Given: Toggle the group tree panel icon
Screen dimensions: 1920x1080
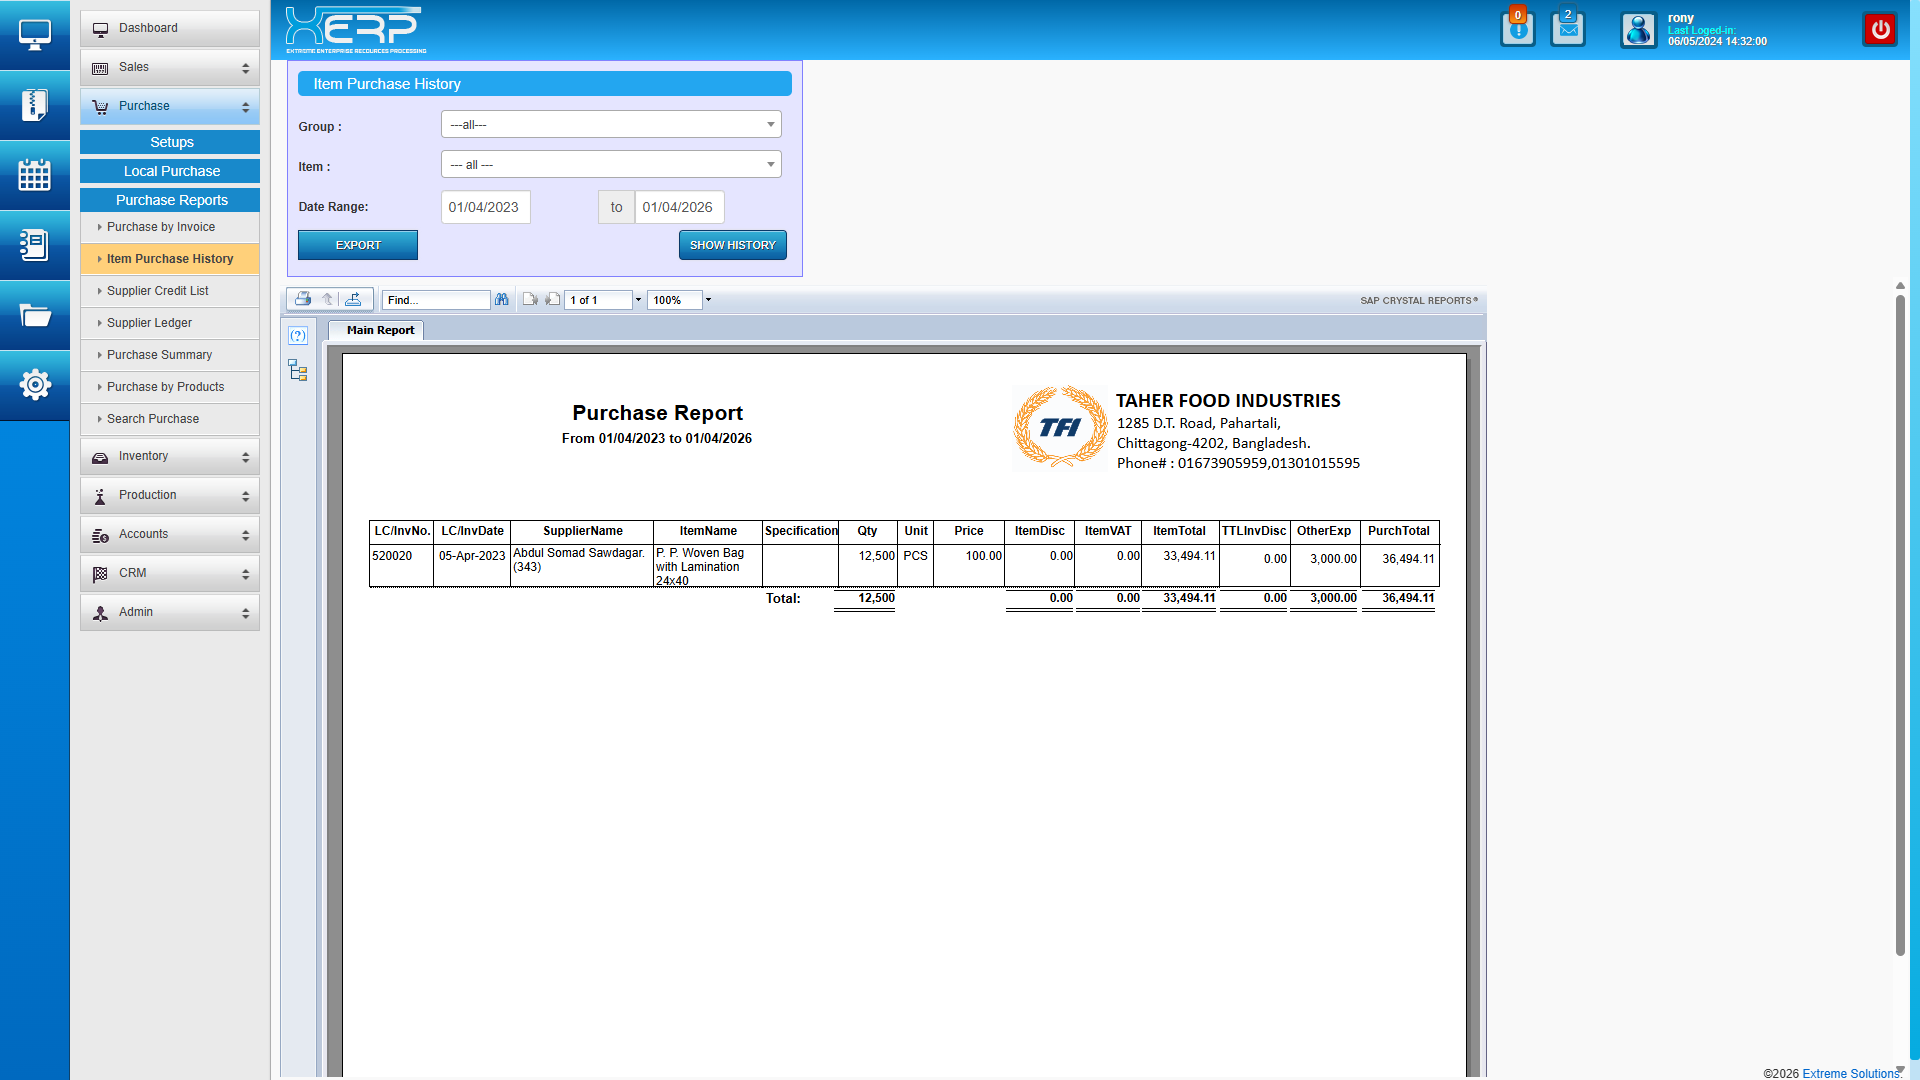Looking at the screenshot, I should (298, 371).
